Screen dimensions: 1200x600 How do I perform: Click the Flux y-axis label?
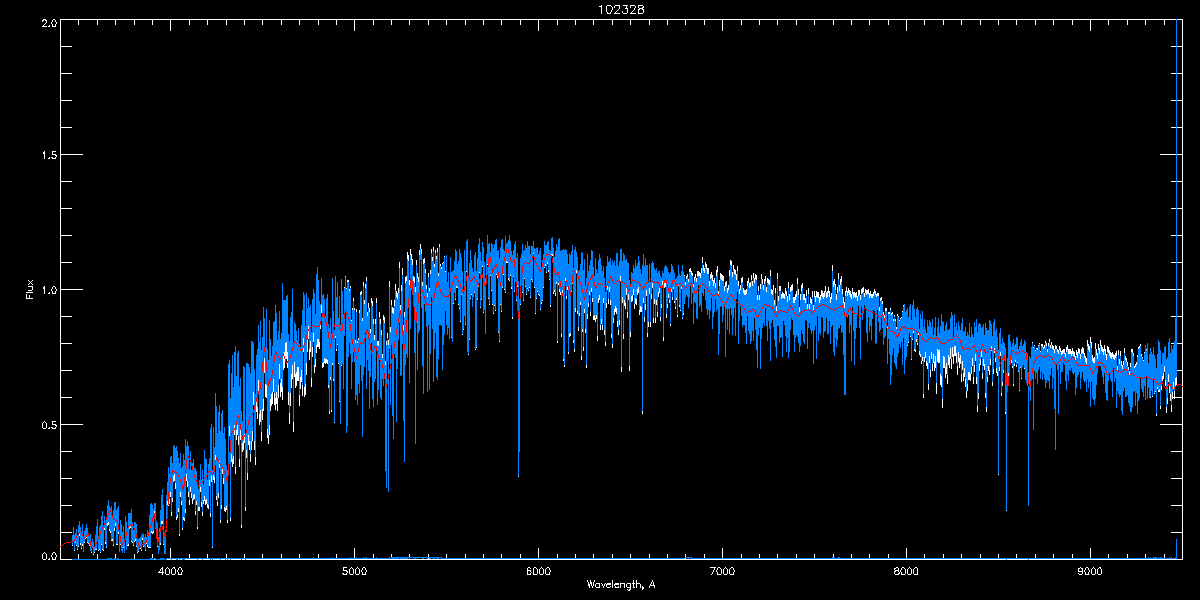coord(30,290)
